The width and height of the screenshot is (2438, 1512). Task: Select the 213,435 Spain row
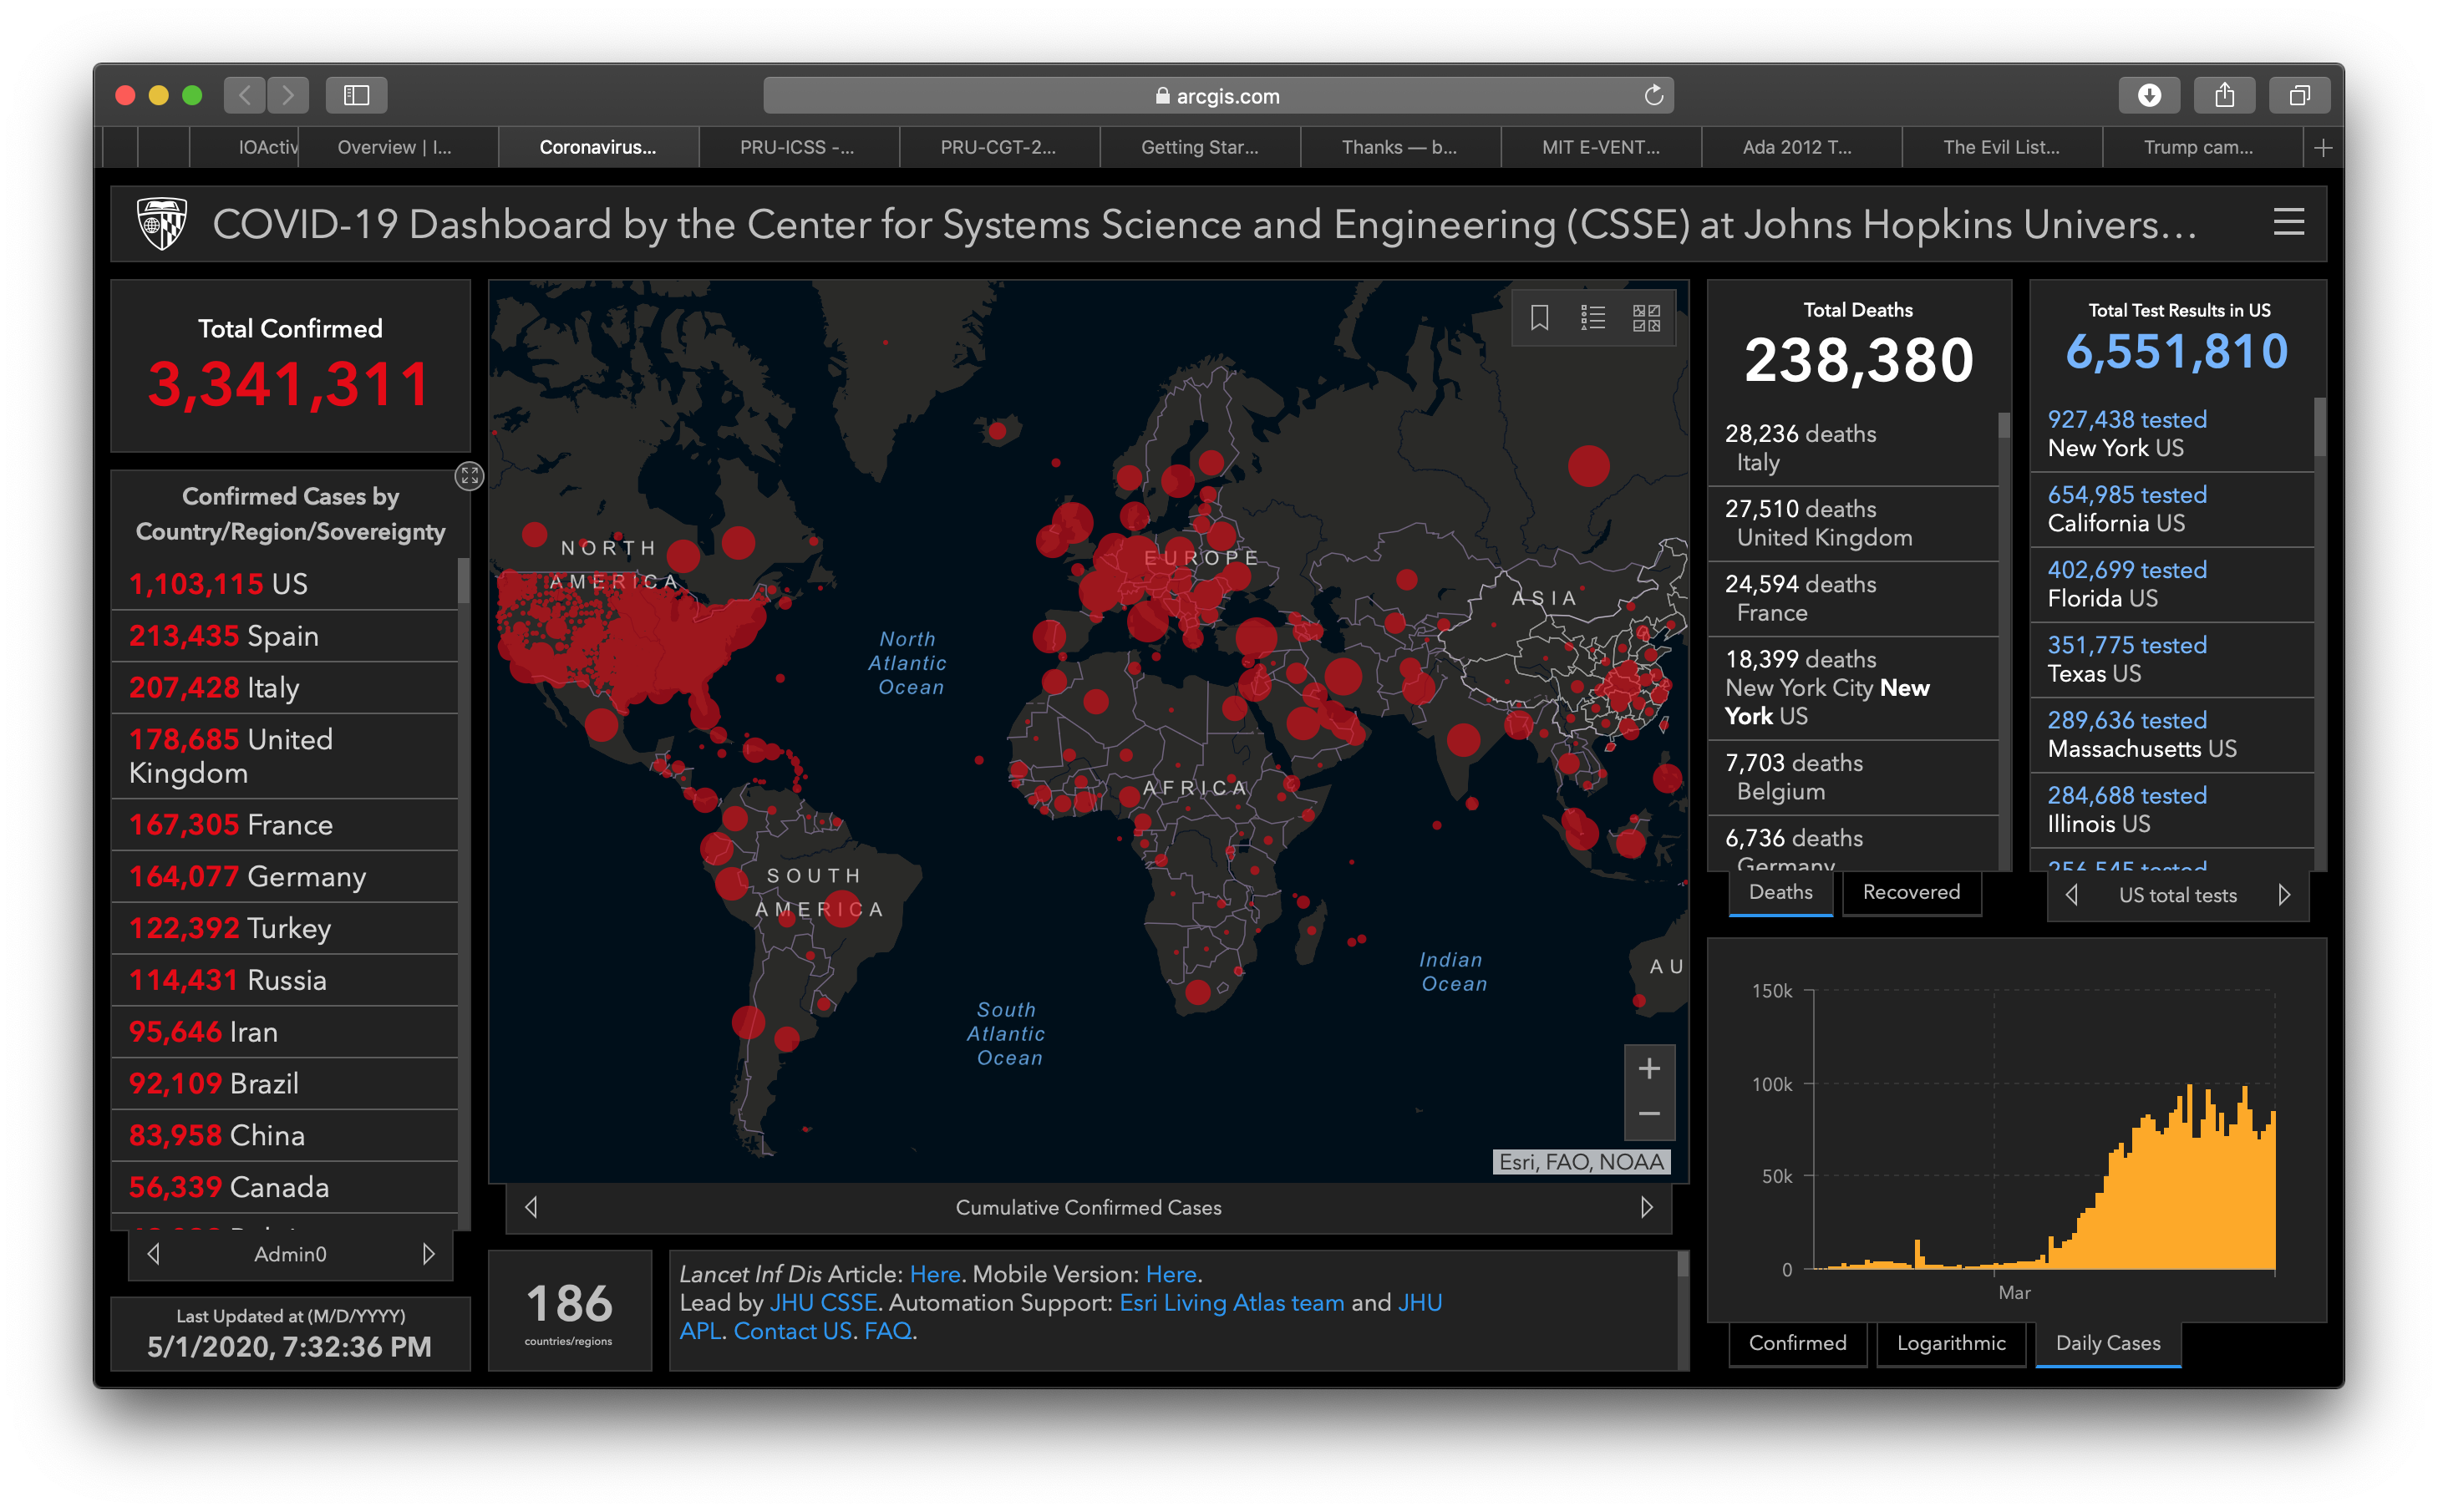(x=284, y=636)
